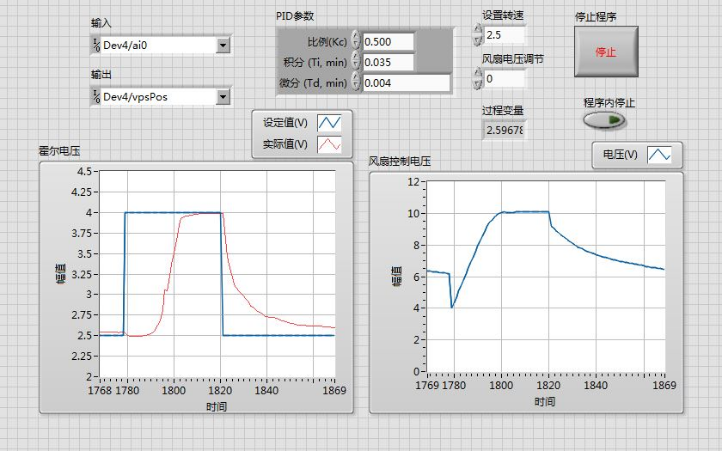Viewport: 723px width, 452px height.
Task: Click the I/O icon of the 输出 channel control
Action: (96, 97)
